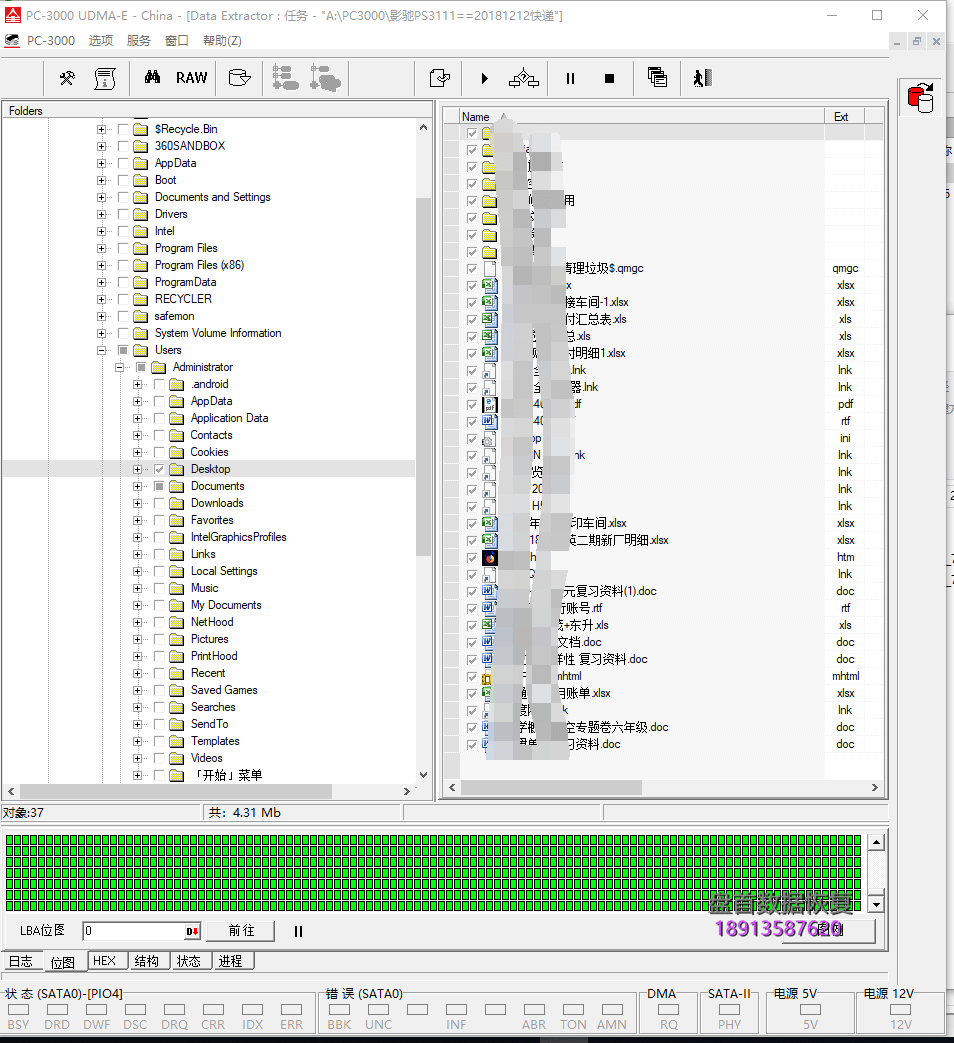Expand the Pictures folder node
Screen dimensions: 954x1043
click(x=137, y=639)
